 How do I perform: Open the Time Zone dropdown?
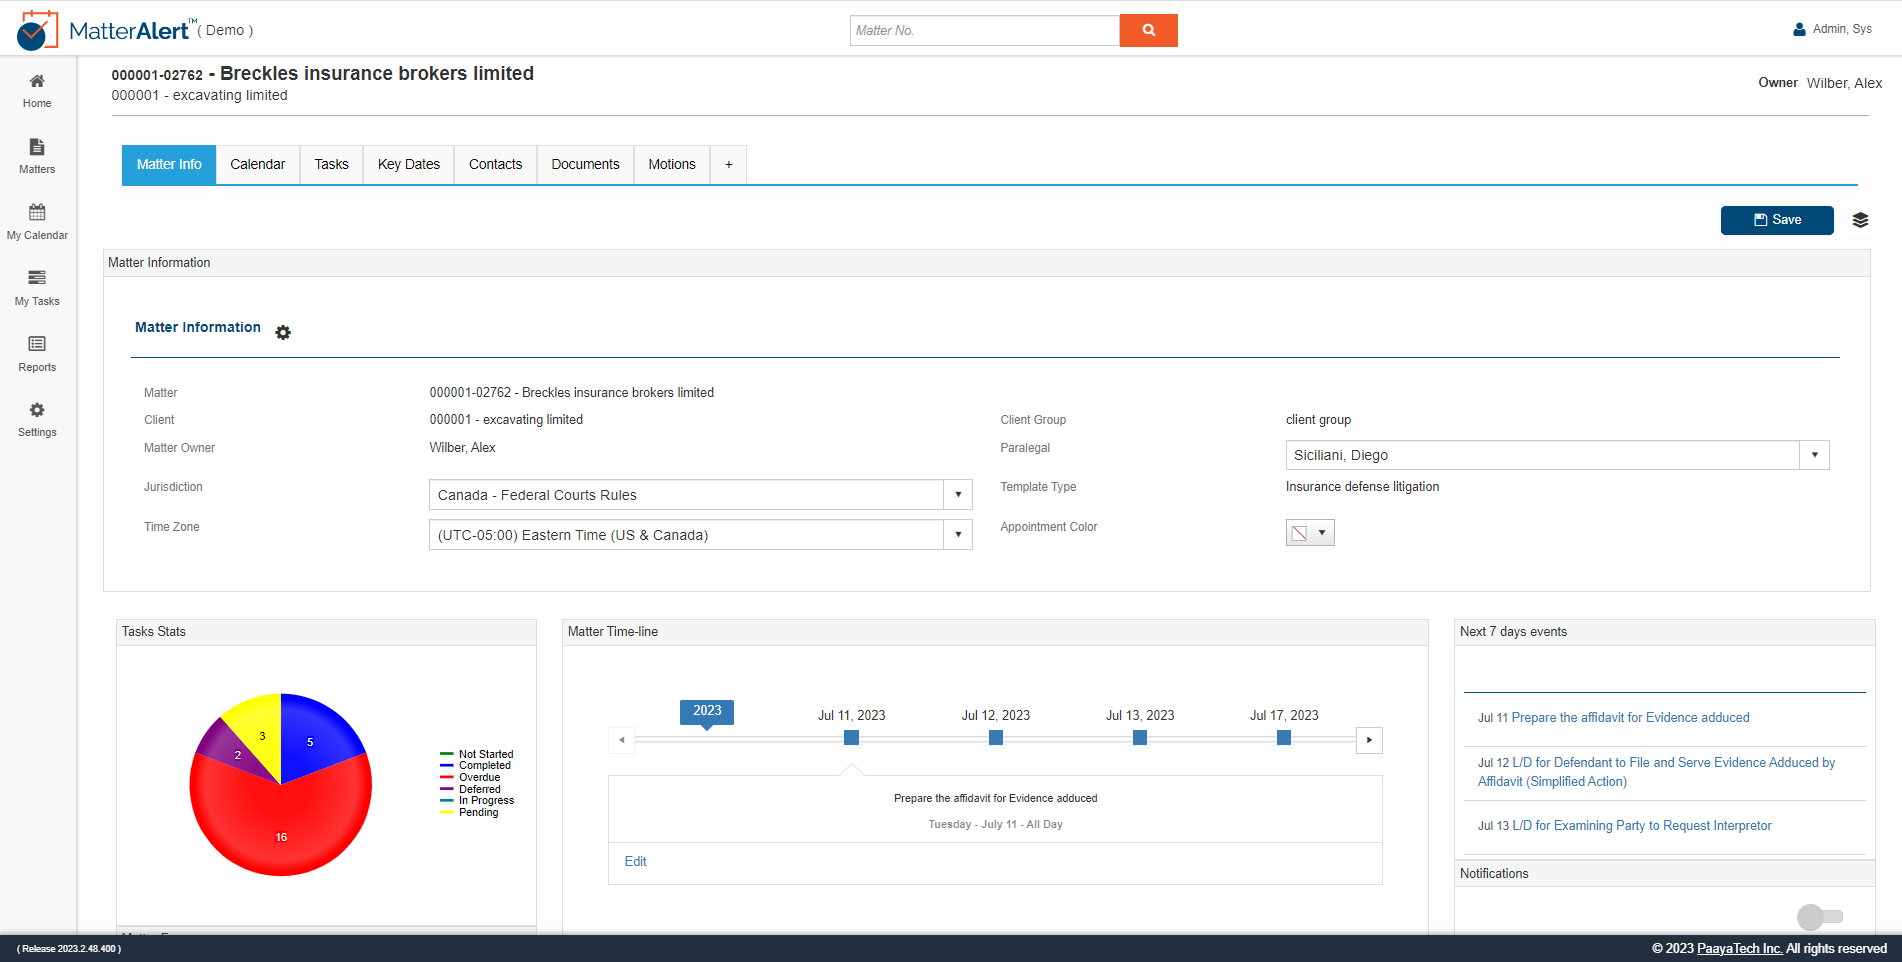pyautogui.click(x=958, y=534)
